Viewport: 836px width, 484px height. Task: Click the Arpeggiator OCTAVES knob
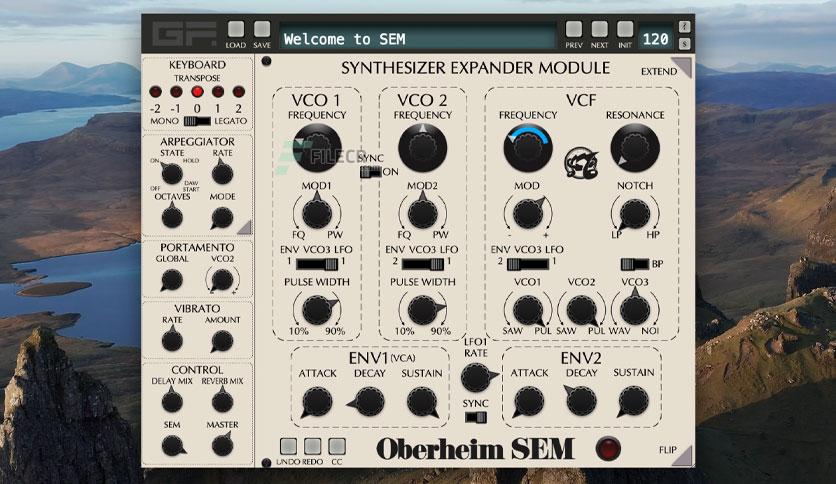(x=172, y=217)
